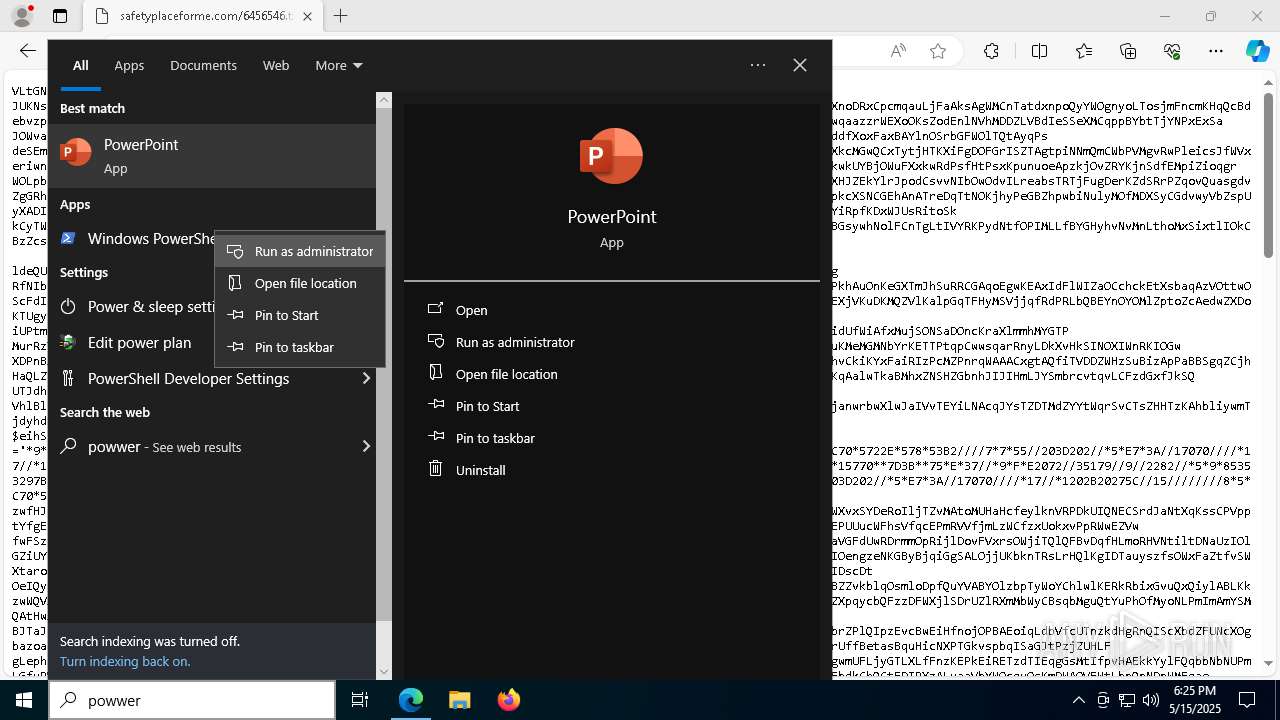Add page to favorites star icon

pyautogui.click(x=938, y=51)
